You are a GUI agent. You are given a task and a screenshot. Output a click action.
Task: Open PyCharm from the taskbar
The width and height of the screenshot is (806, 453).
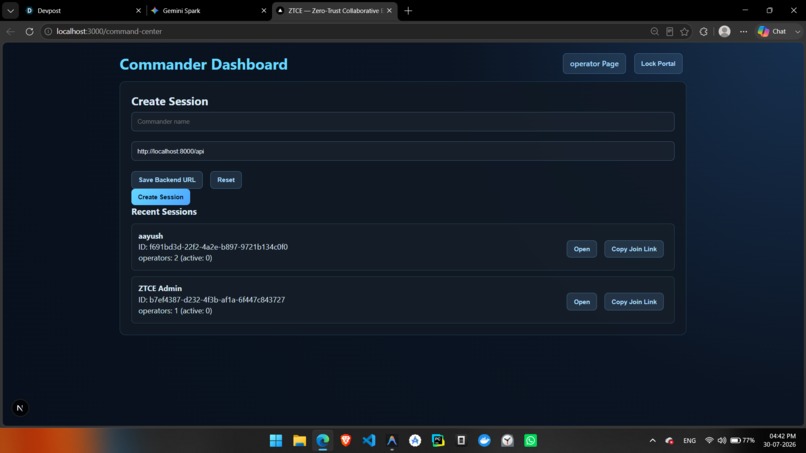[438, 440]
